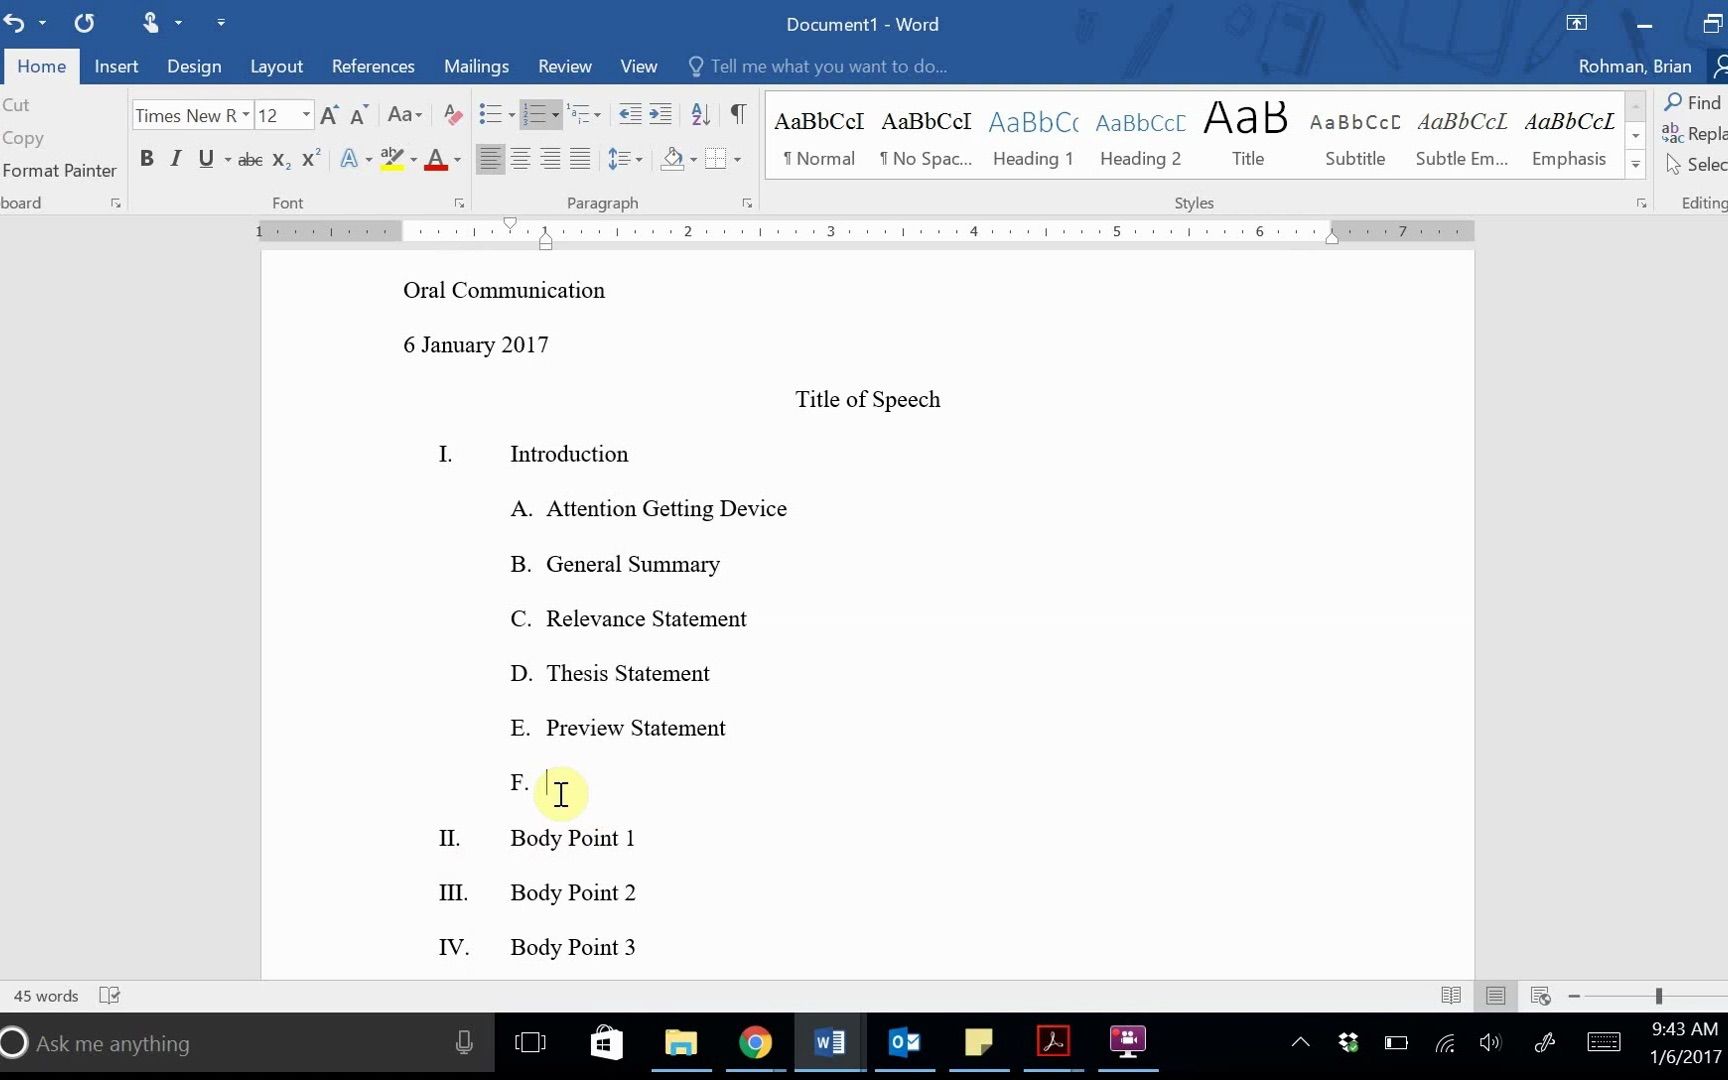Image resolution: width=1728 pixels, height=1080 pixels.
Task: Open Outlook from the taskbar
Action: pos(904,1043)
